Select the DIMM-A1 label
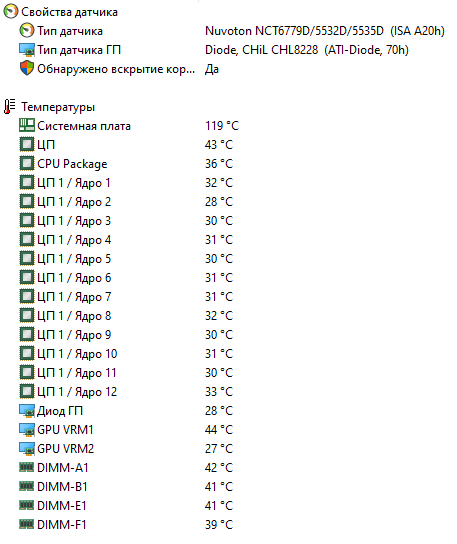The height and width of the screenshot is (544, 457). click(63, 468)
